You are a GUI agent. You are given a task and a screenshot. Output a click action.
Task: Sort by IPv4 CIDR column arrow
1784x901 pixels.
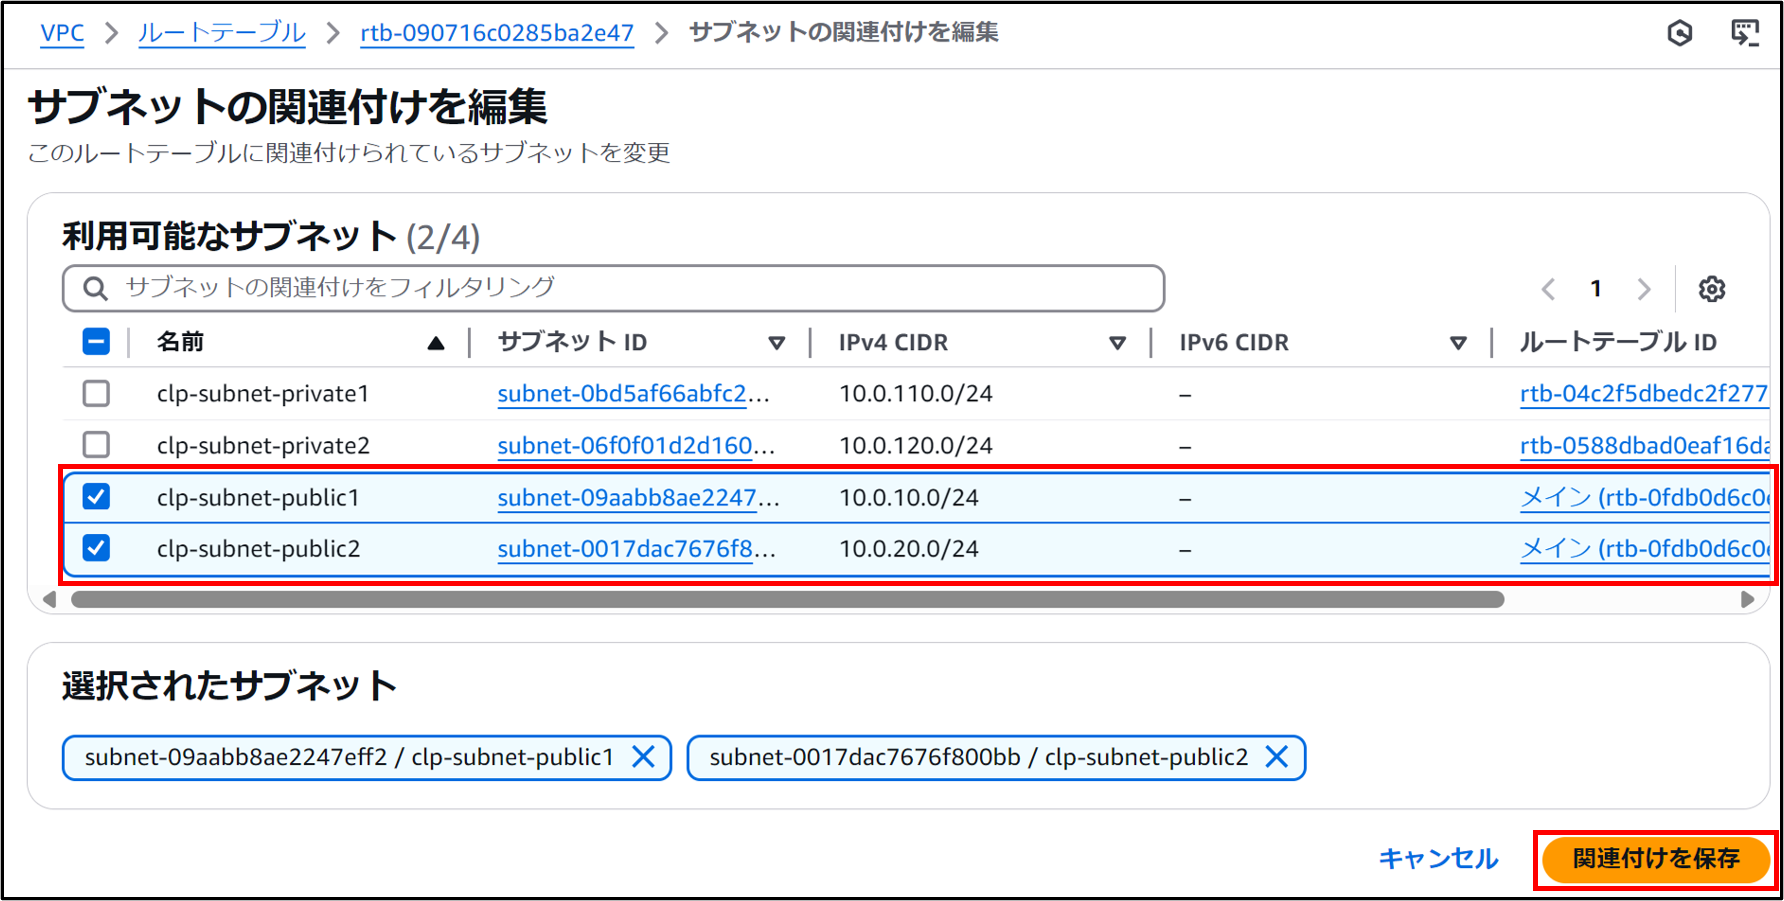click(1117, 343)
